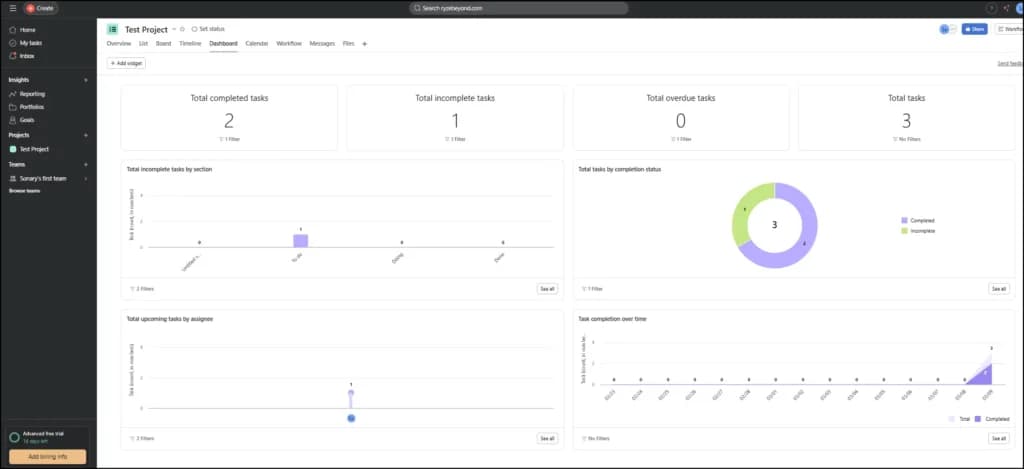
Task: Switch to the Board tab
Action: coord(163,44)
